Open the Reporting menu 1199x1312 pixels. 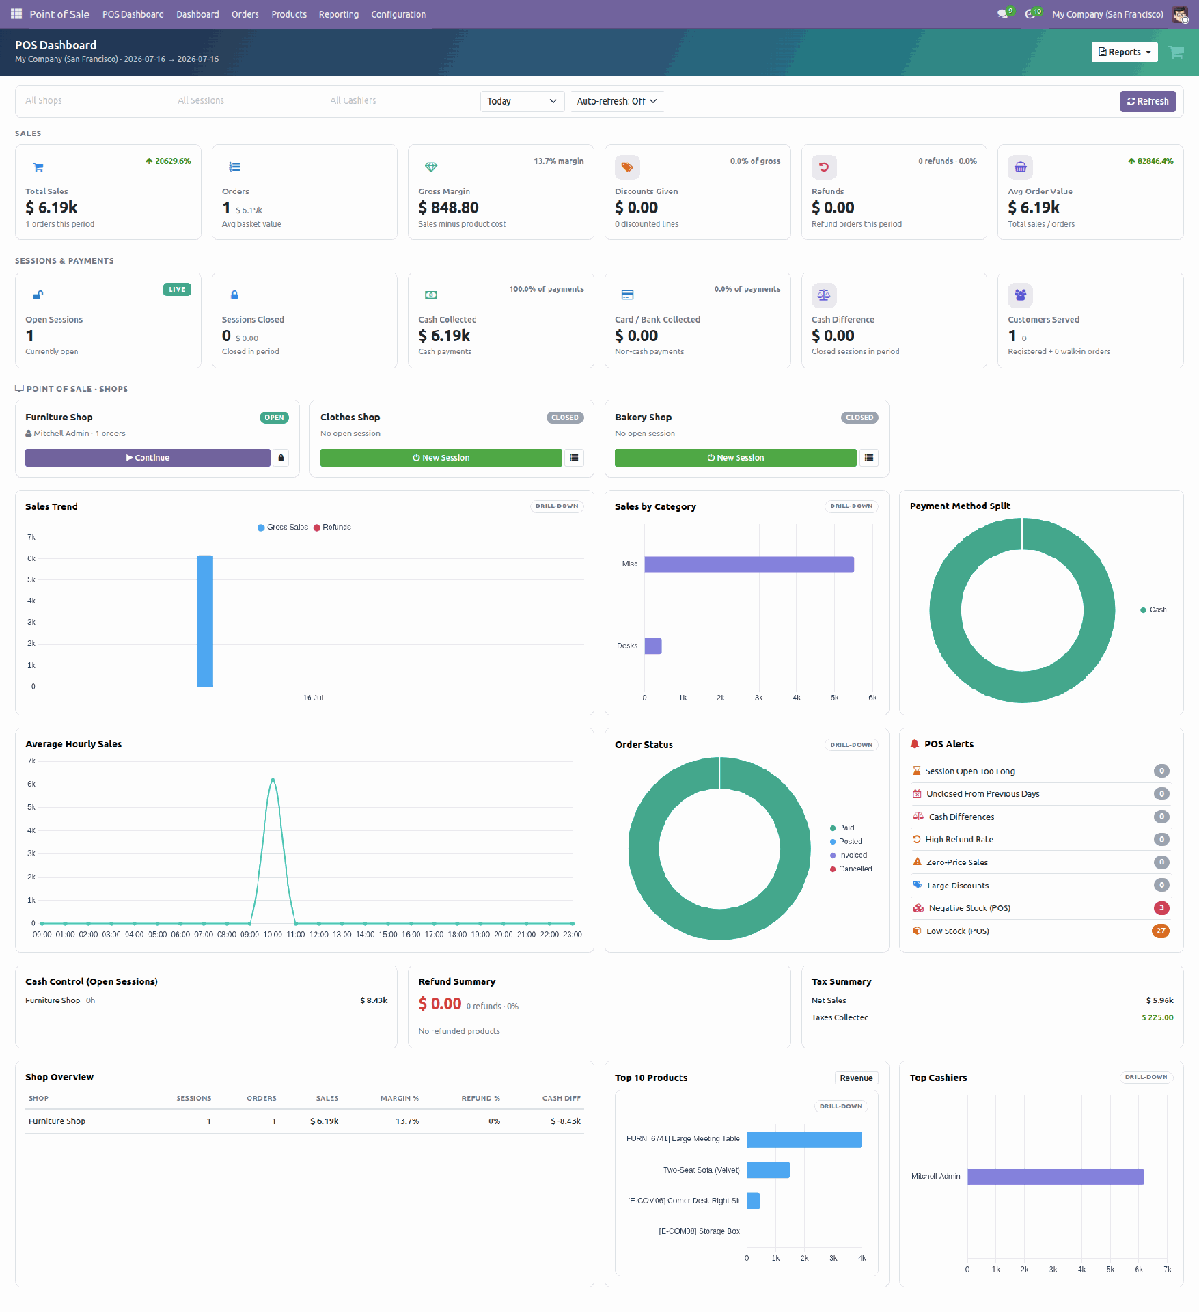(x=339, y=14)
